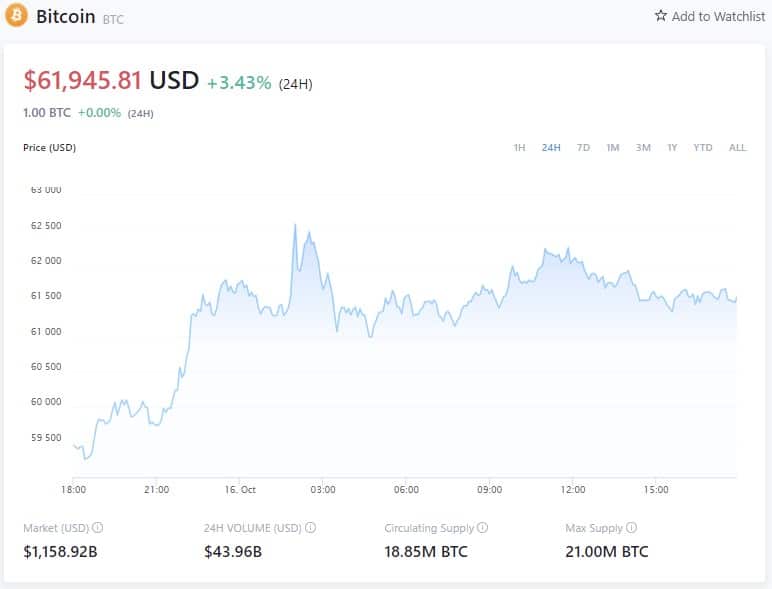Click the 61 500 y-axis label
Viewport: 772px width, 589px height.
(x=46, y=296)
